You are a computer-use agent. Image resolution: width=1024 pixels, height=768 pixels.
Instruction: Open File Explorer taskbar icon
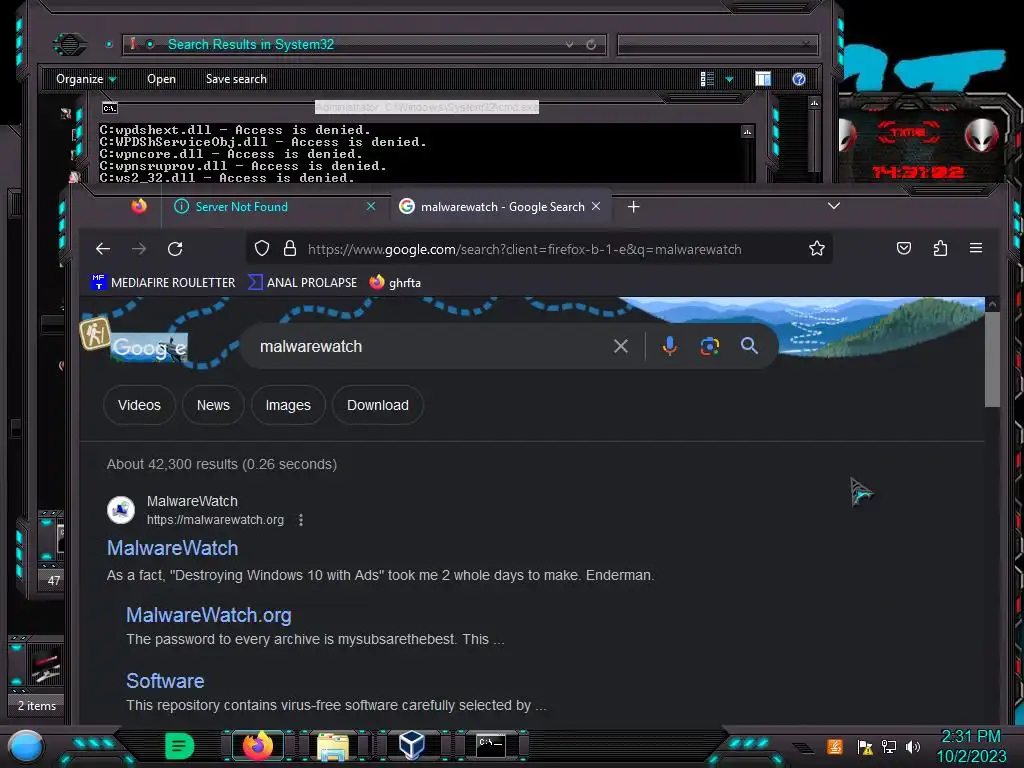click(x=333, y=746)
